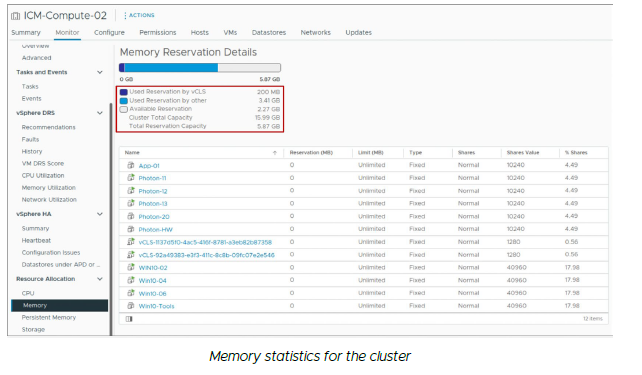Click the Win10-06 VM icon
Image resolution: width=642 pixels, height=375 pixels.
pyautogui.click(x=131, y=293)
